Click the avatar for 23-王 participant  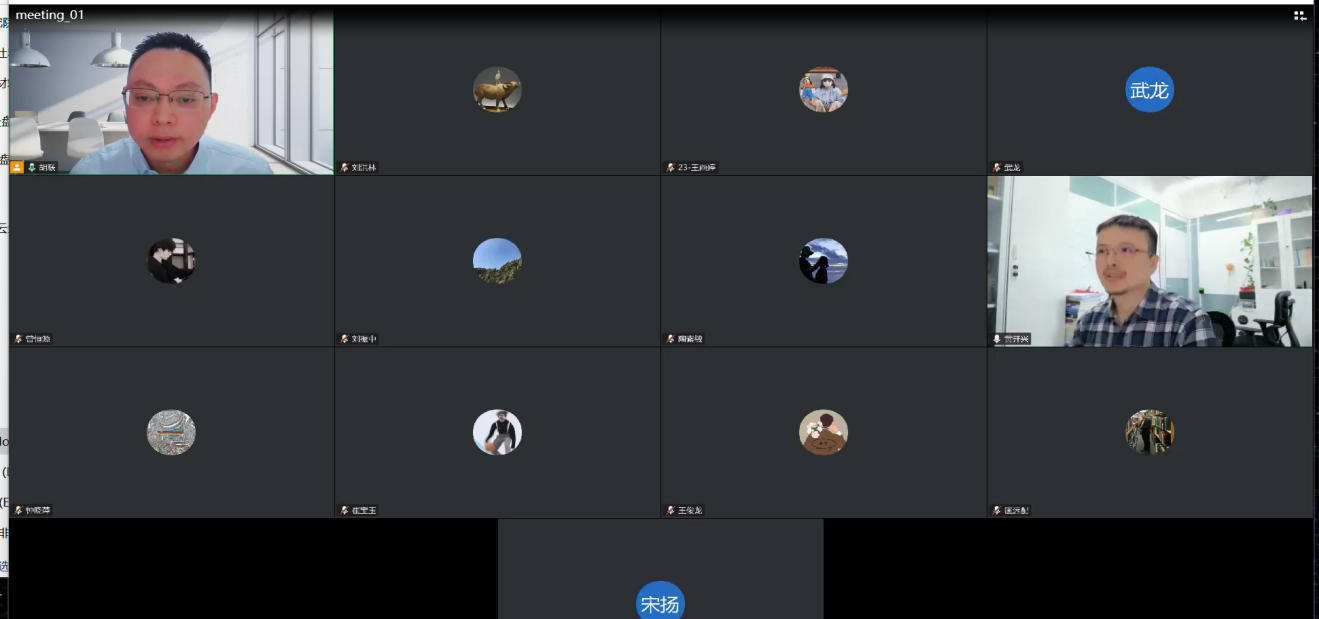point(823,90)
